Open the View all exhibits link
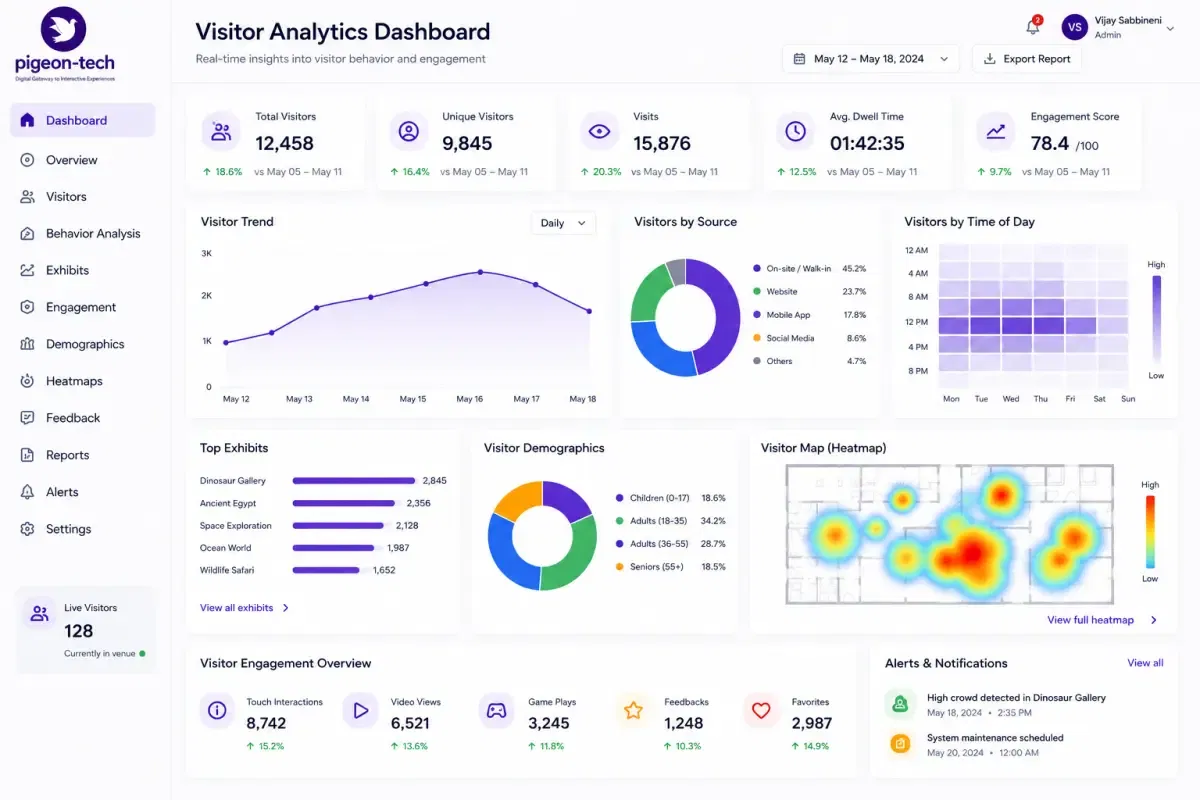Screen dimensions: 1200x800 245,608
